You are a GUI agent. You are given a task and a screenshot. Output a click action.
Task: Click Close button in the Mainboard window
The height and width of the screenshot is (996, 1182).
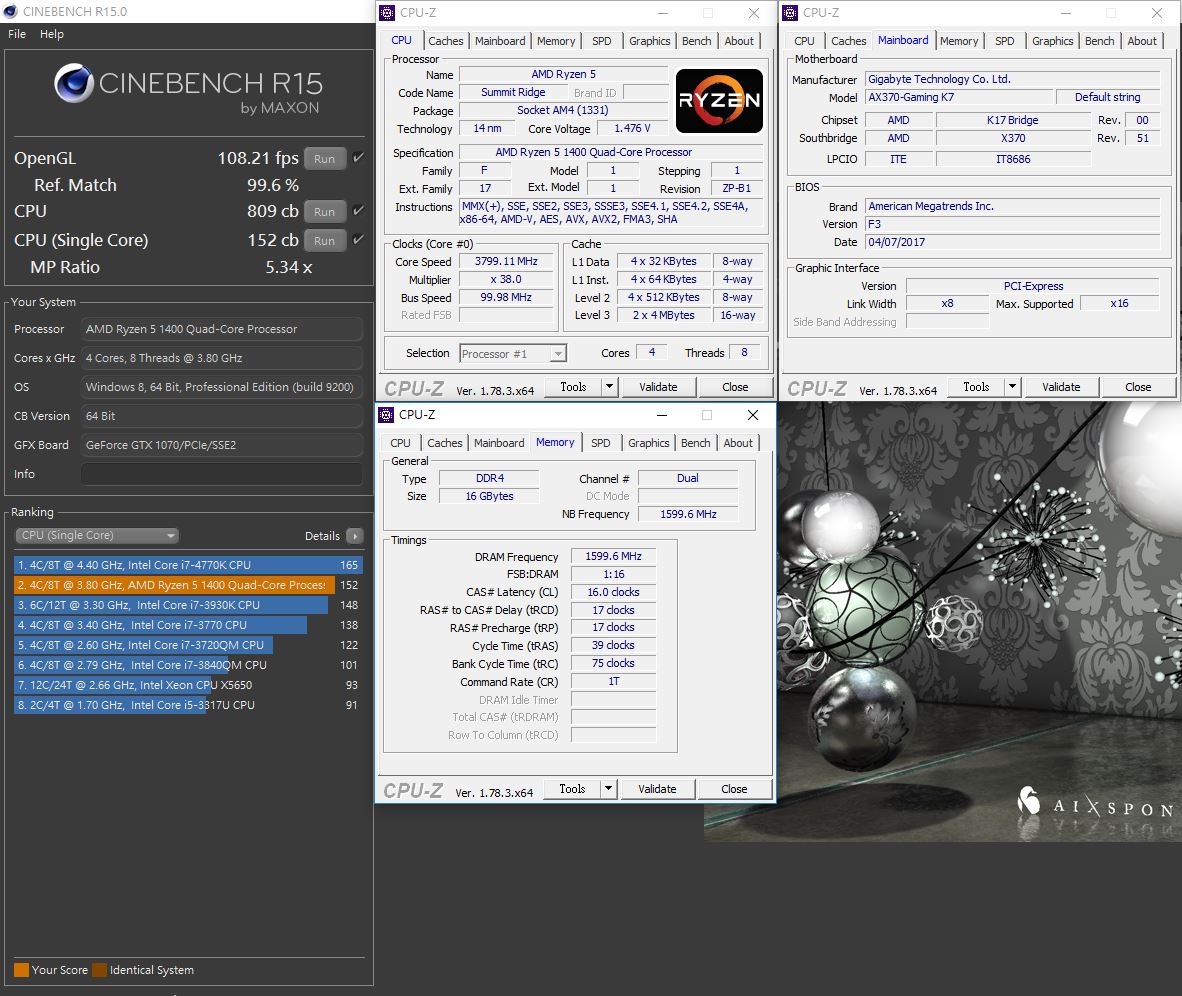click(1138, 387)
